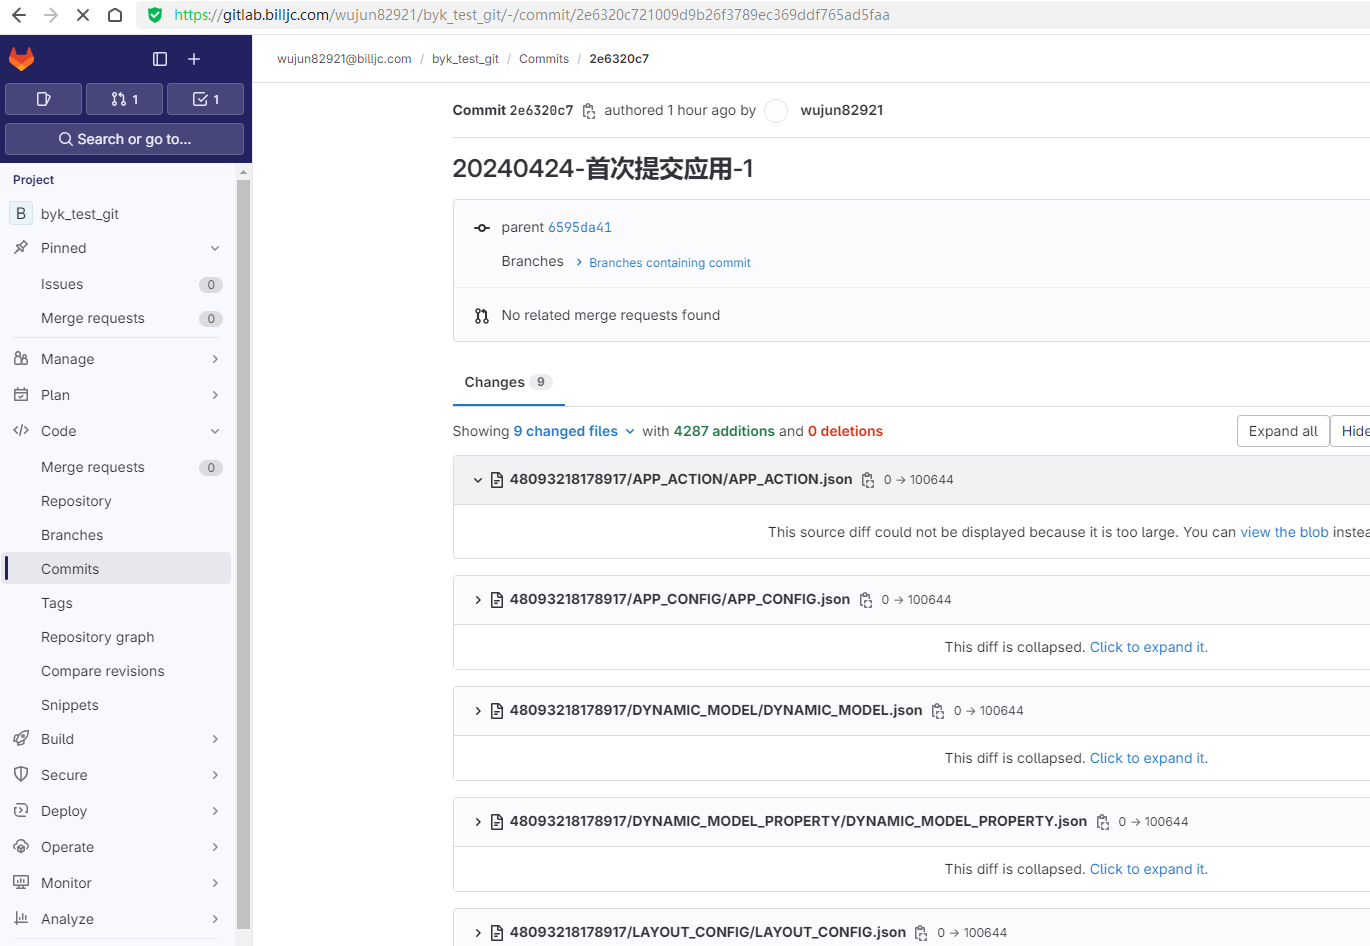Expand Branches containing commit
The height and width of the screenshot is (946, 1370).
(x=663, y=263)
